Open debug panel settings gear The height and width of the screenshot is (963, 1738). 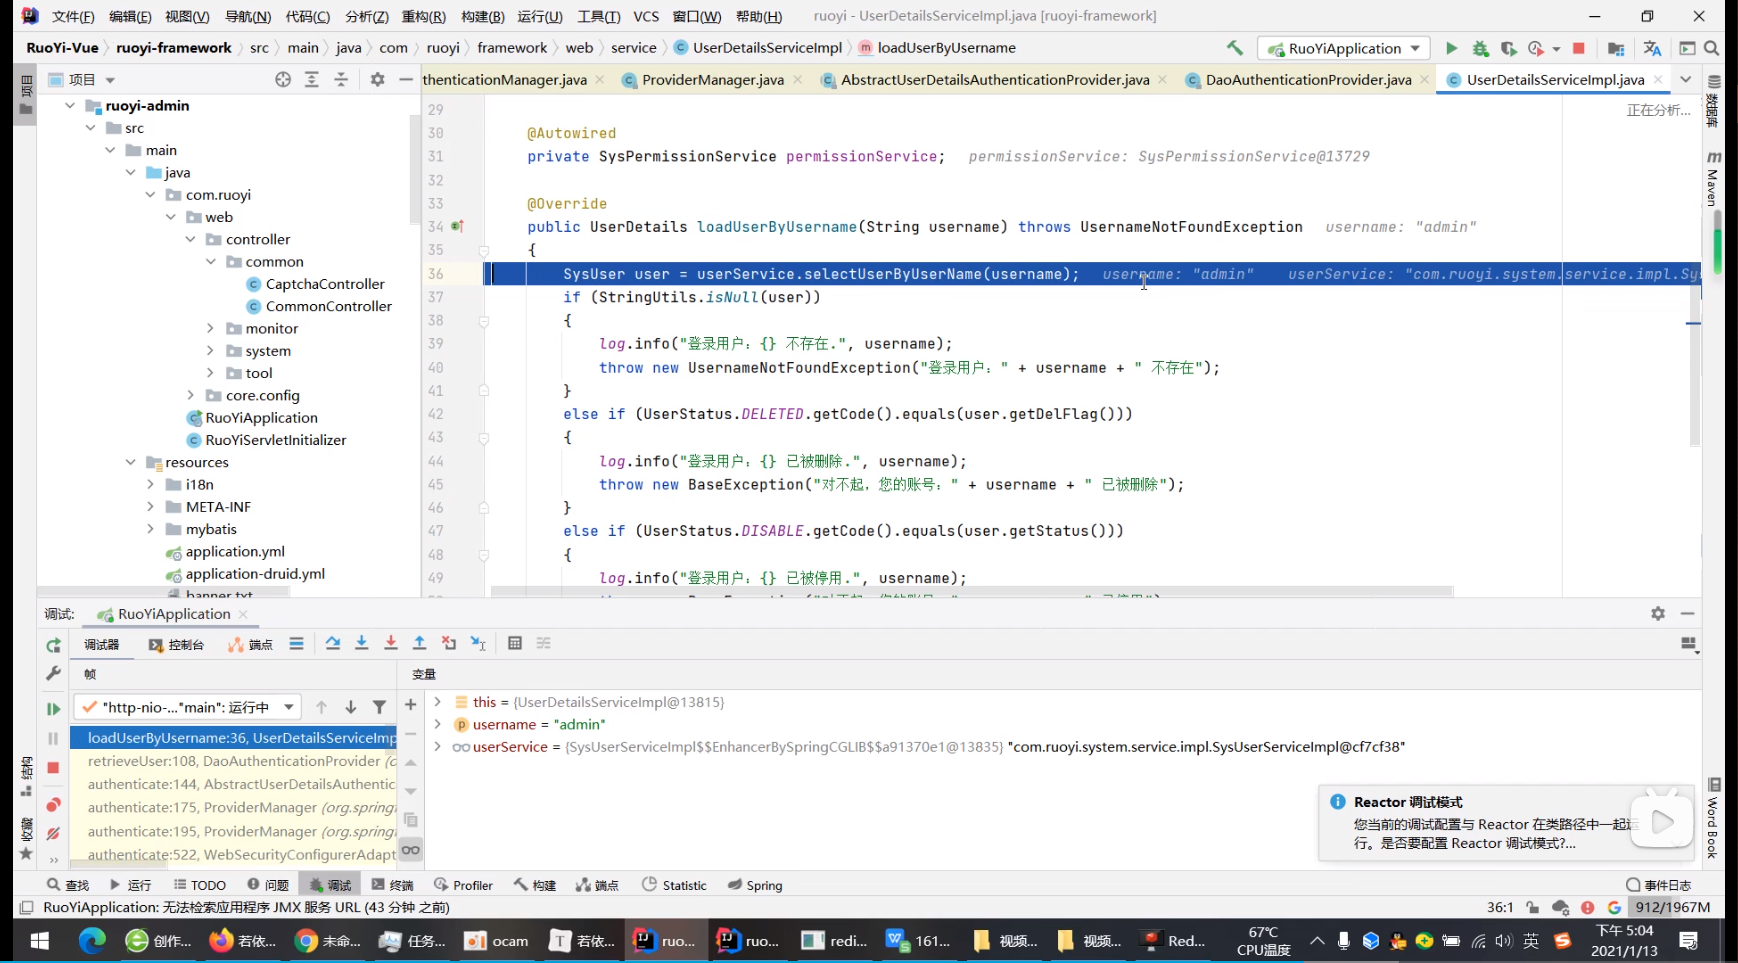[x=1658, y=613]
